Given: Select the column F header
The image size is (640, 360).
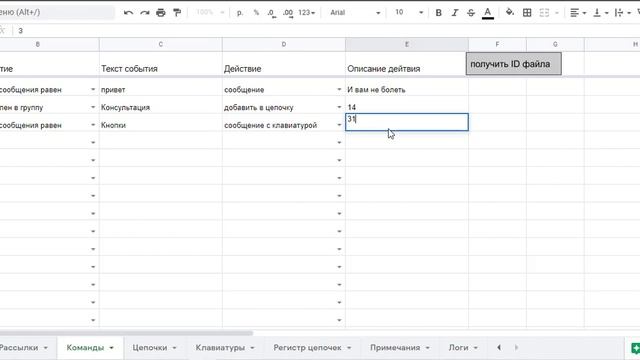Looking at the screenshot, I should coord(497,44).
